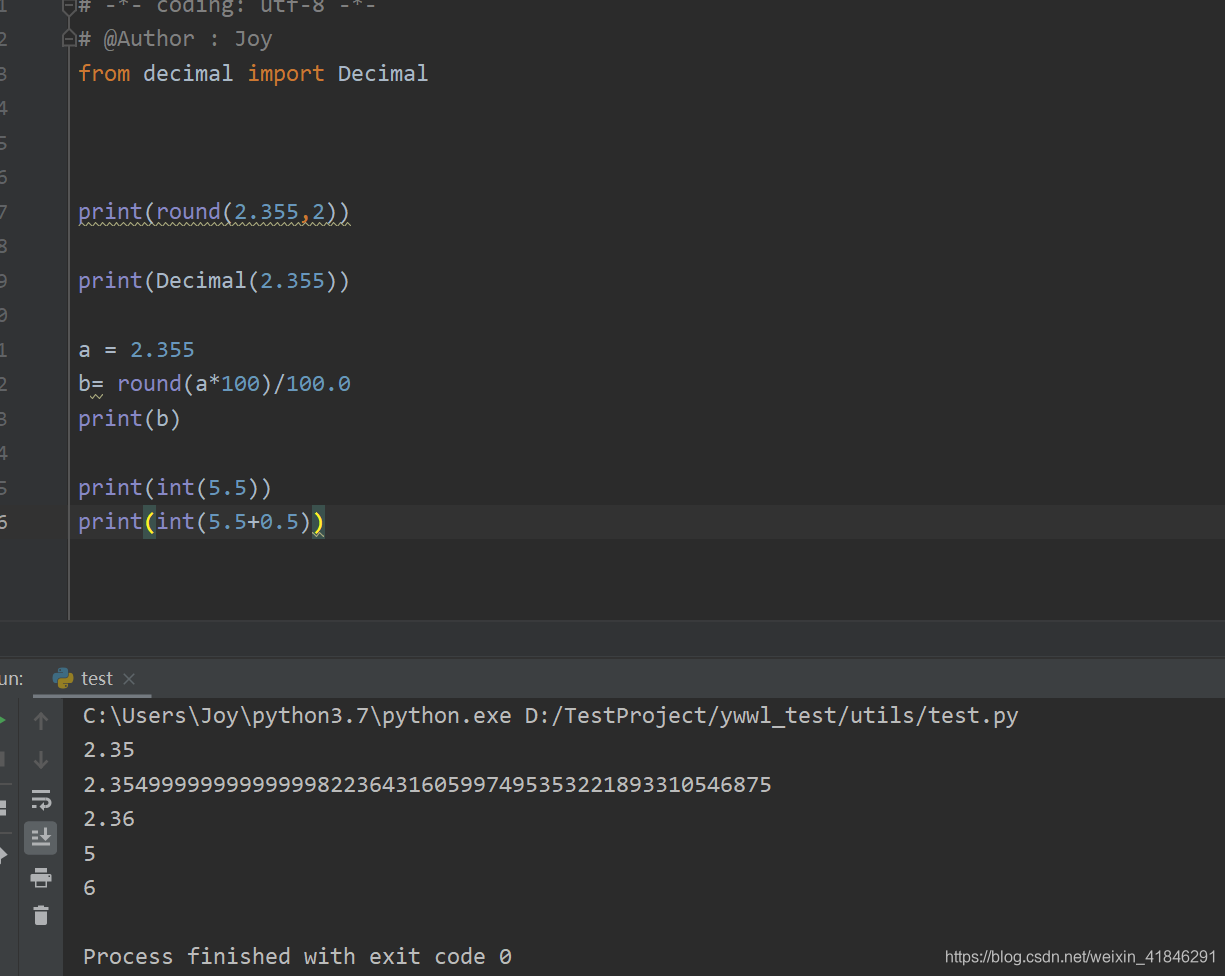The height and width of the screenshot is (976, 1225).
Task: Click the Down the Stack Trace arrow
Action: [41, 760]
